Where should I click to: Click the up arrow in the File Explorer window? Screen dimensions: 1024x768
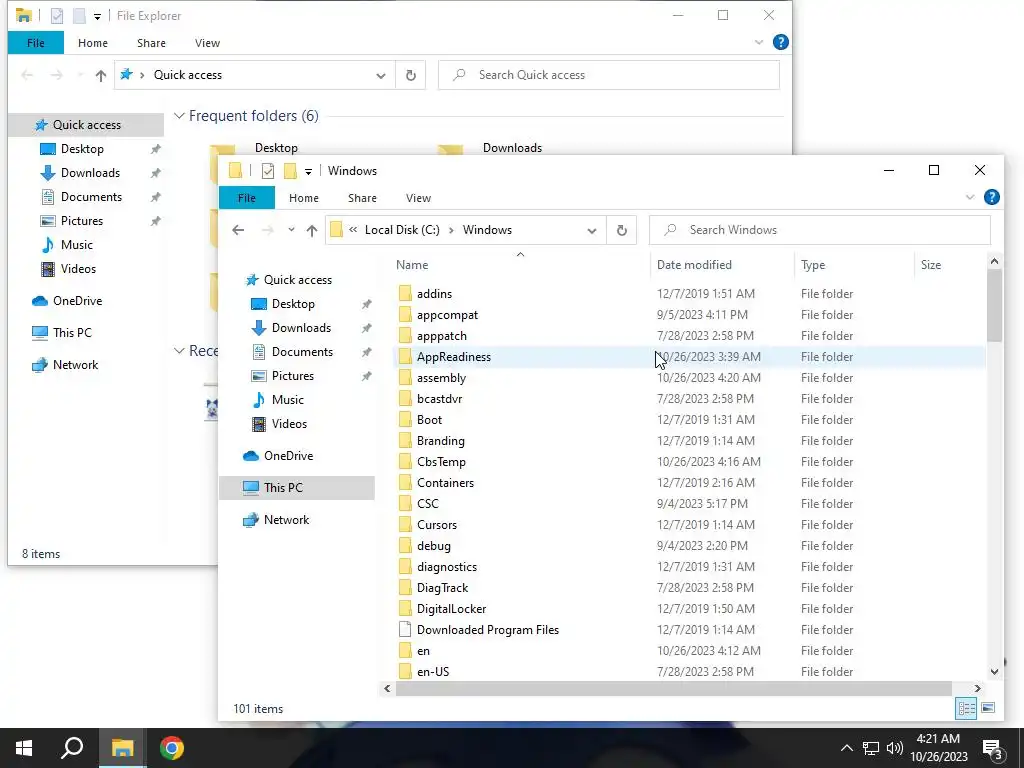pos(101,75)
